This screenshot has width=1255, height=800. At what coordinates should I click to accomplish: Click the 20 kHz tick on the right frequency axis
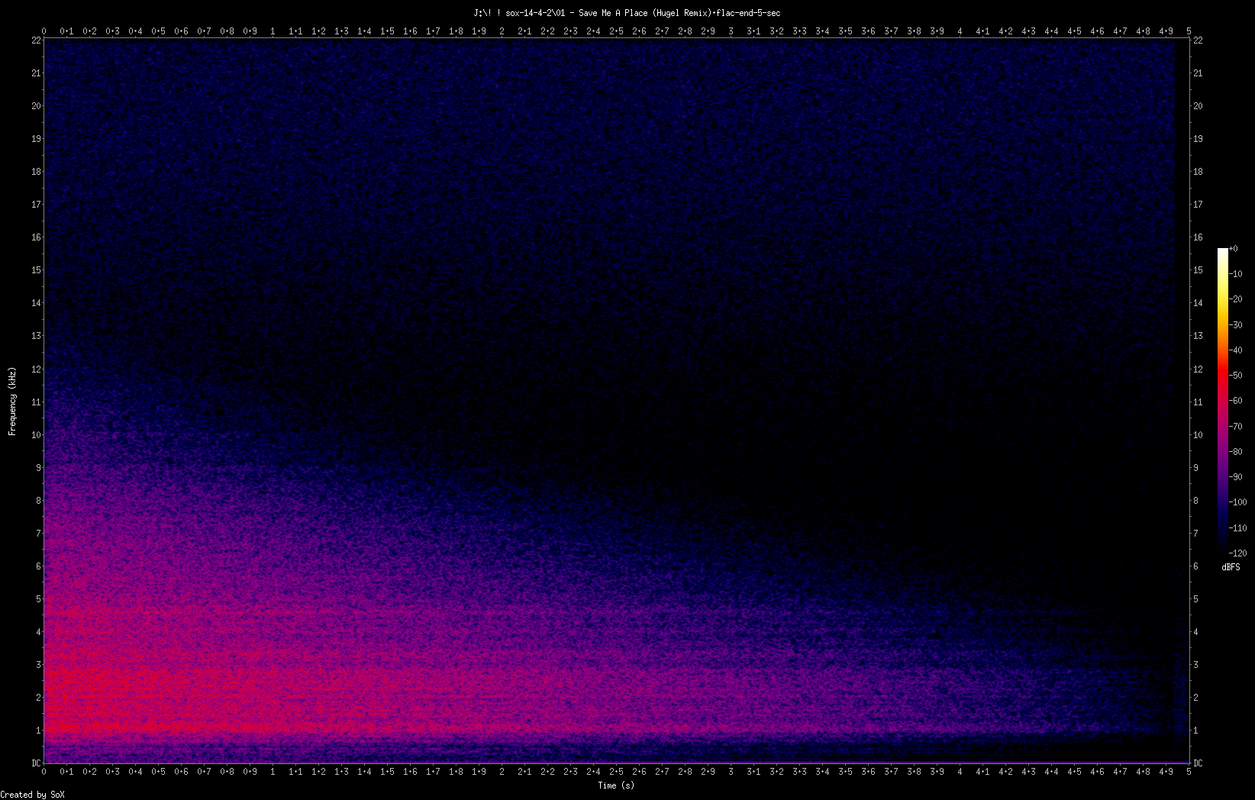point(1198,106)
